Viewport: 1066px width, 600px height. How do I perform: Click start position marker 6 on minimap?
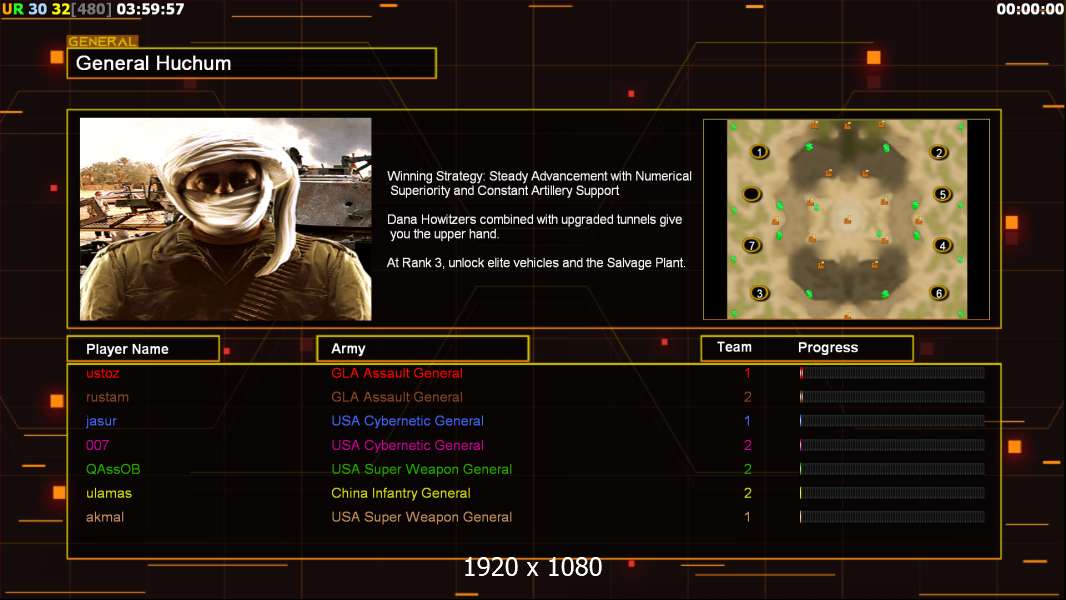[x=939, y=294]
